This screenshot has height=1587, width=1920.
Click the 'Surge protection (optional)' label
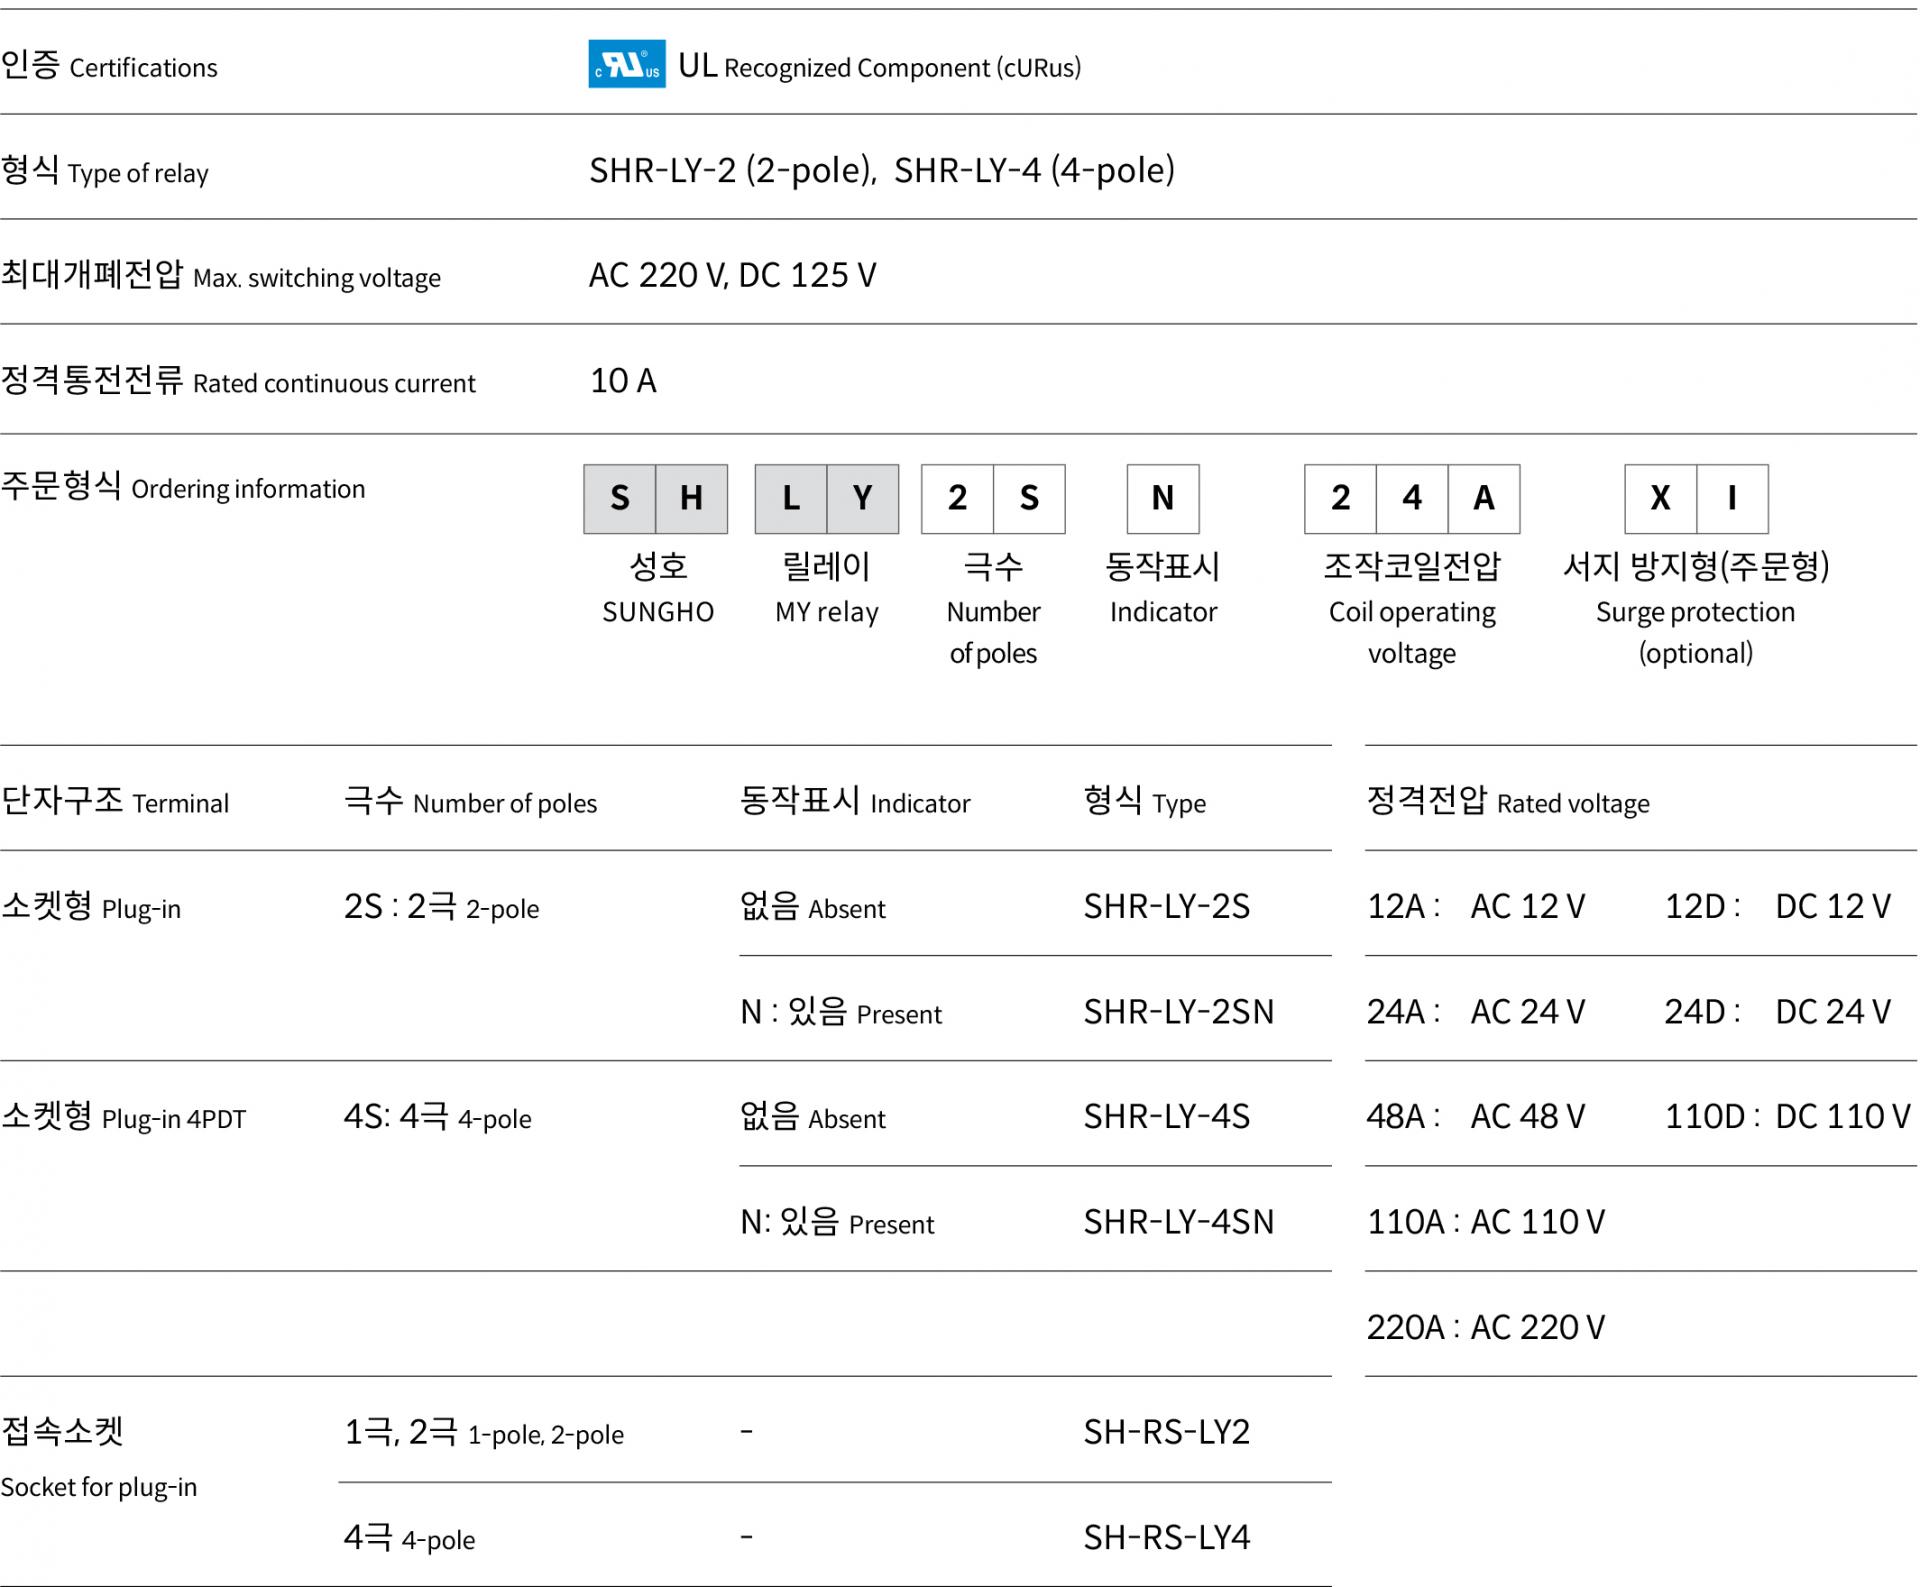1695,632
